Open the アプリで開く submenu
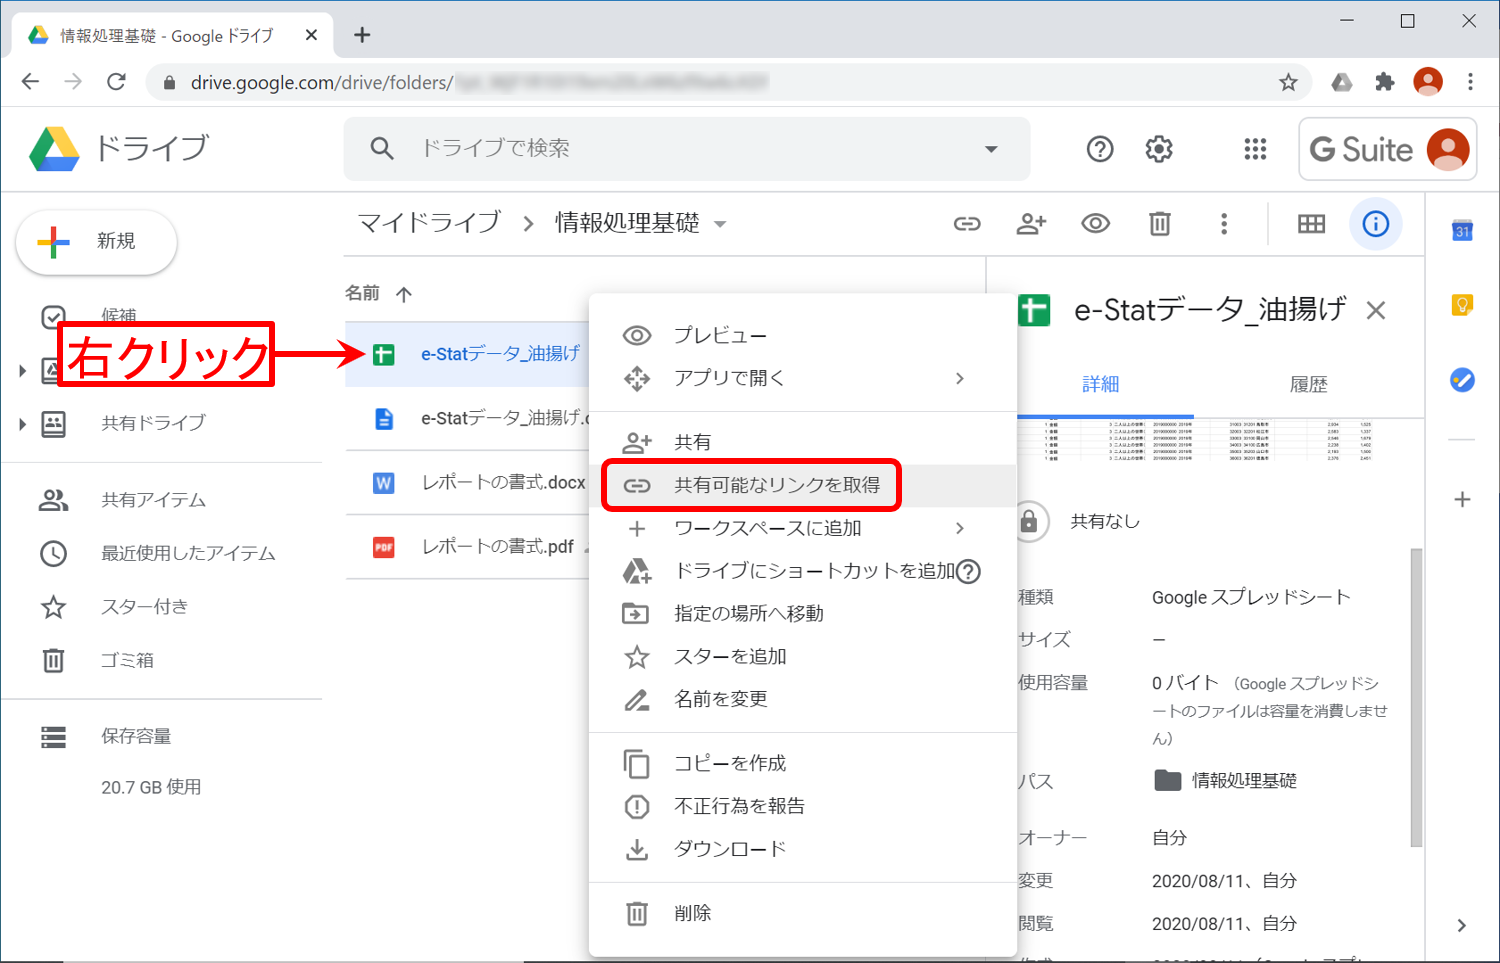This screenshot has width=1500, height=963. click(x=803, y=378)
